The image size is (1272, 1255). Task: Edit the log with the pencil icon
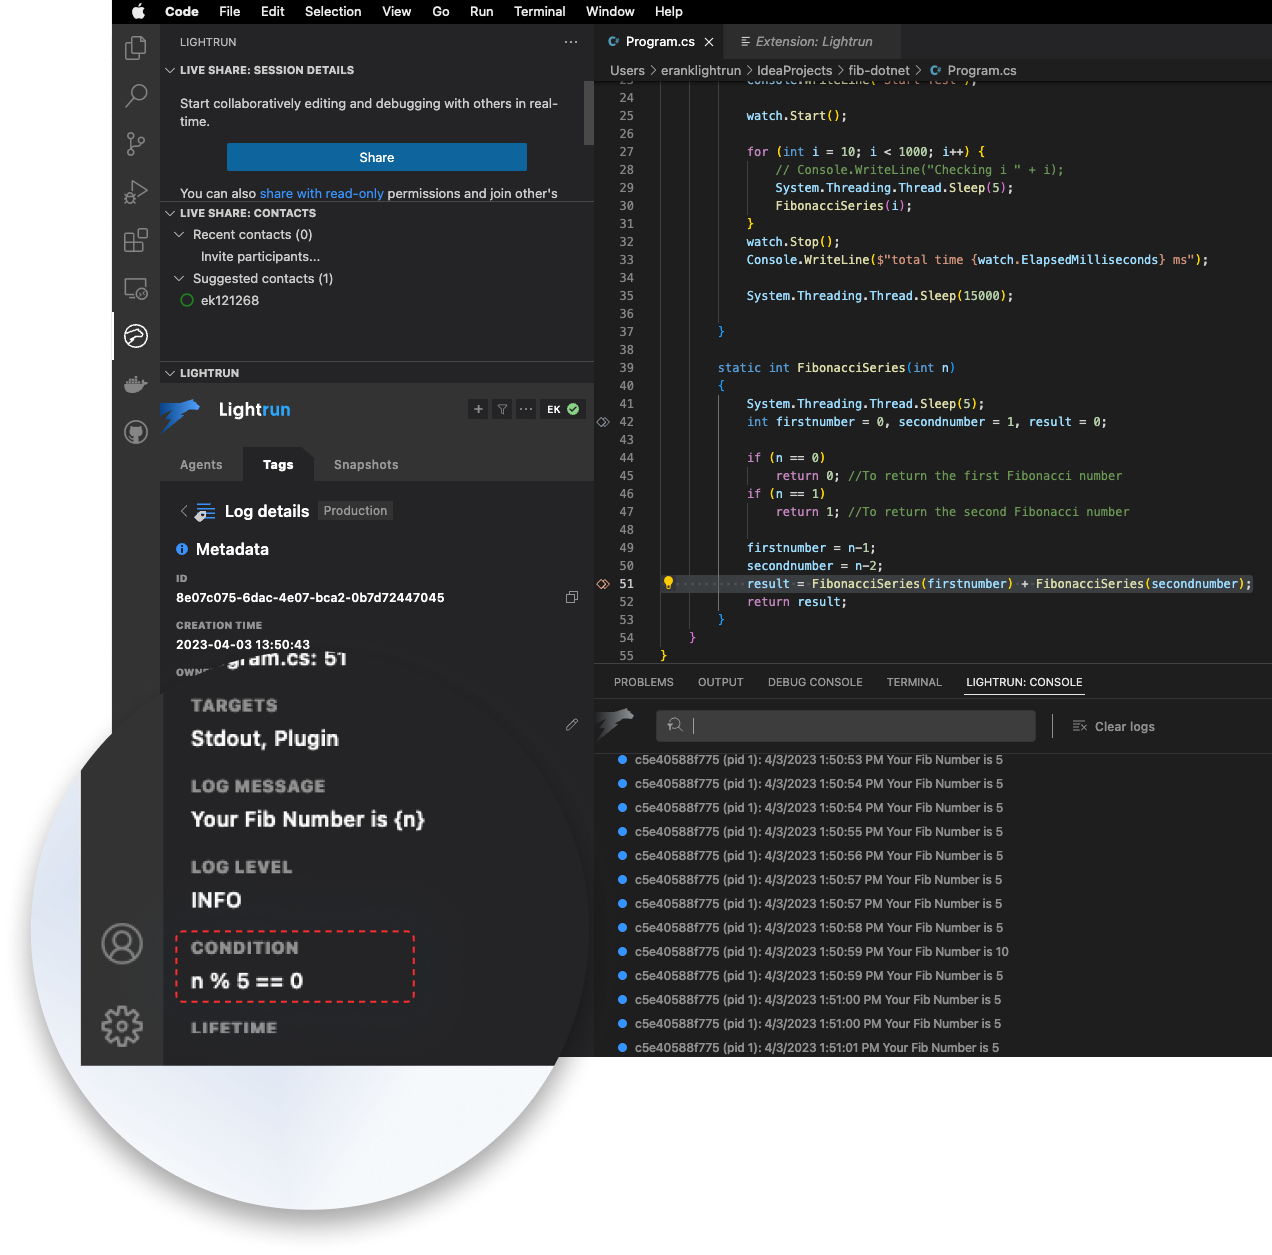coord(572,725)
